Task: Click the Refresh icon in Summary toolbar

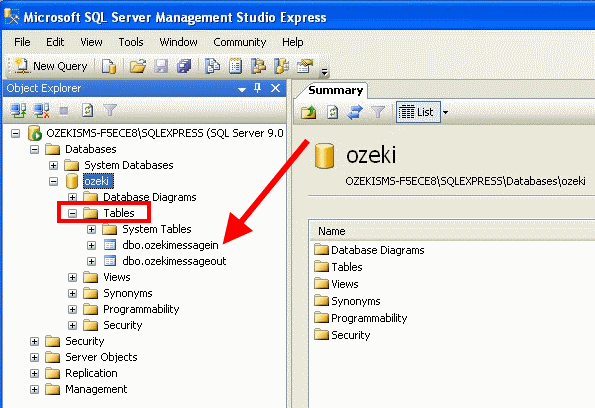Action: click(x=332, y=112)
